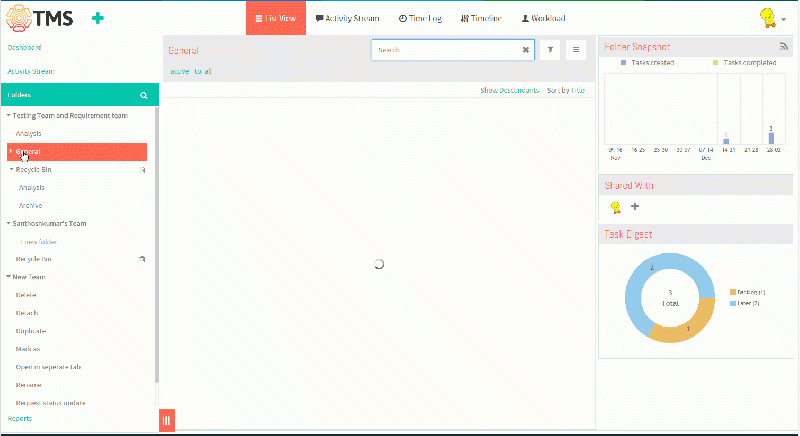
Task: Open the filter funnel icon
Action: click(550, 50)
